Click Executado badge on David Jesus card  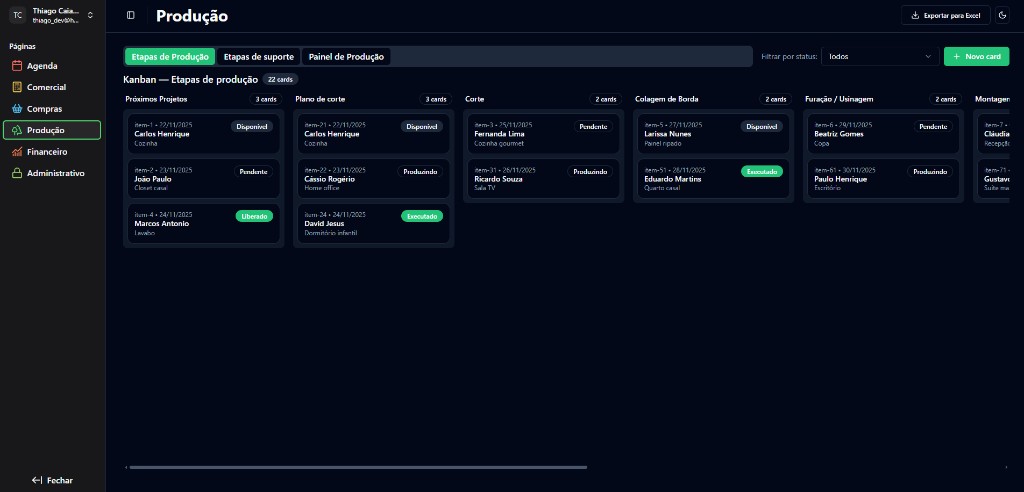422,216
